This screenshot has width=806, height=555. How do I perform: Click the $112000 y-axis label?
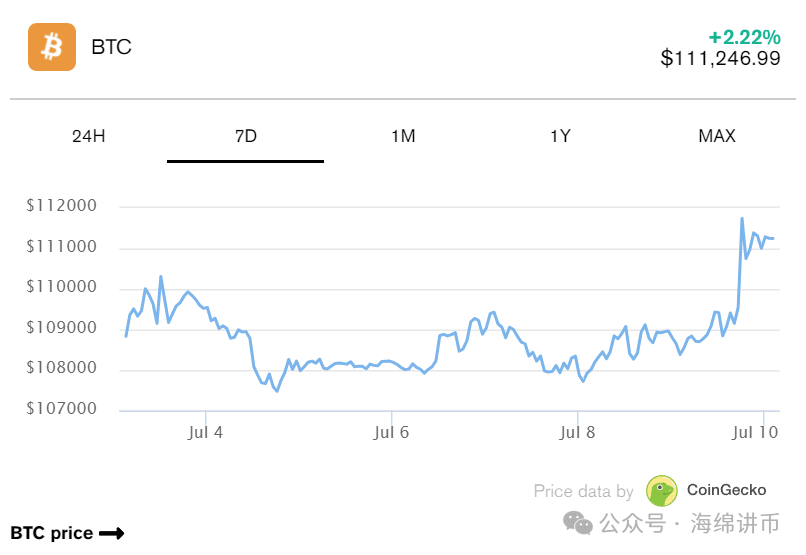tap(62, 206)
